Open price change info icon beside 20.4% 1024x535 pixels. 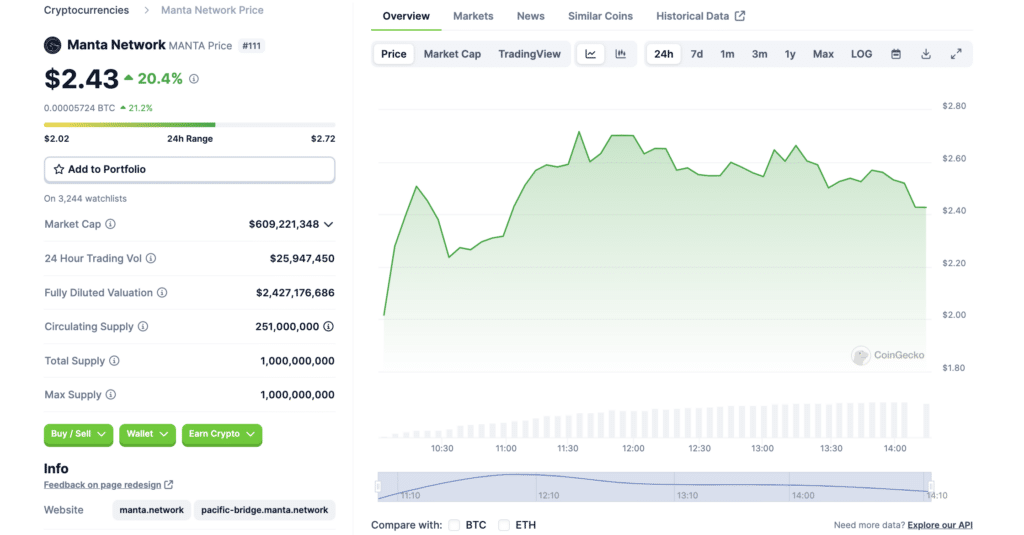194,79
